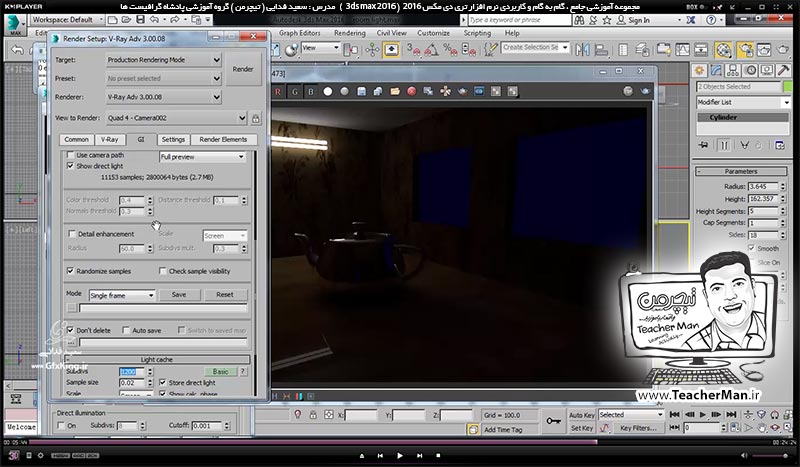Click the Key Filters button

(638, 428)
